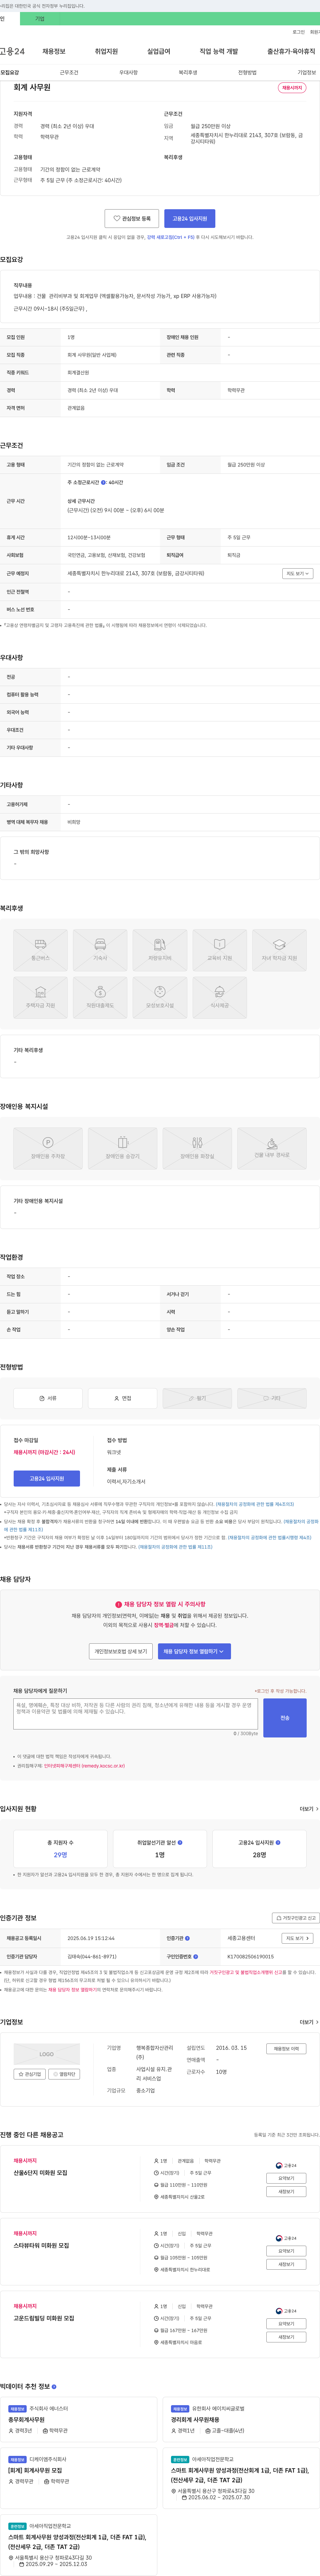The image size is (320, 2576).
Task: Click the 관심기업 button
Action: click(x=30, y=2074)
